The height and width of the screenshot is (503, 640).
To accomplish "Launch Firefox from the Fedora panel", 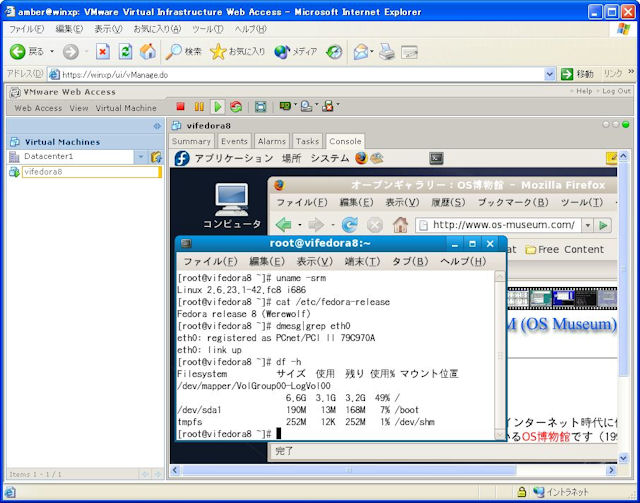I will pyautogui.click(x=361, y=158).
